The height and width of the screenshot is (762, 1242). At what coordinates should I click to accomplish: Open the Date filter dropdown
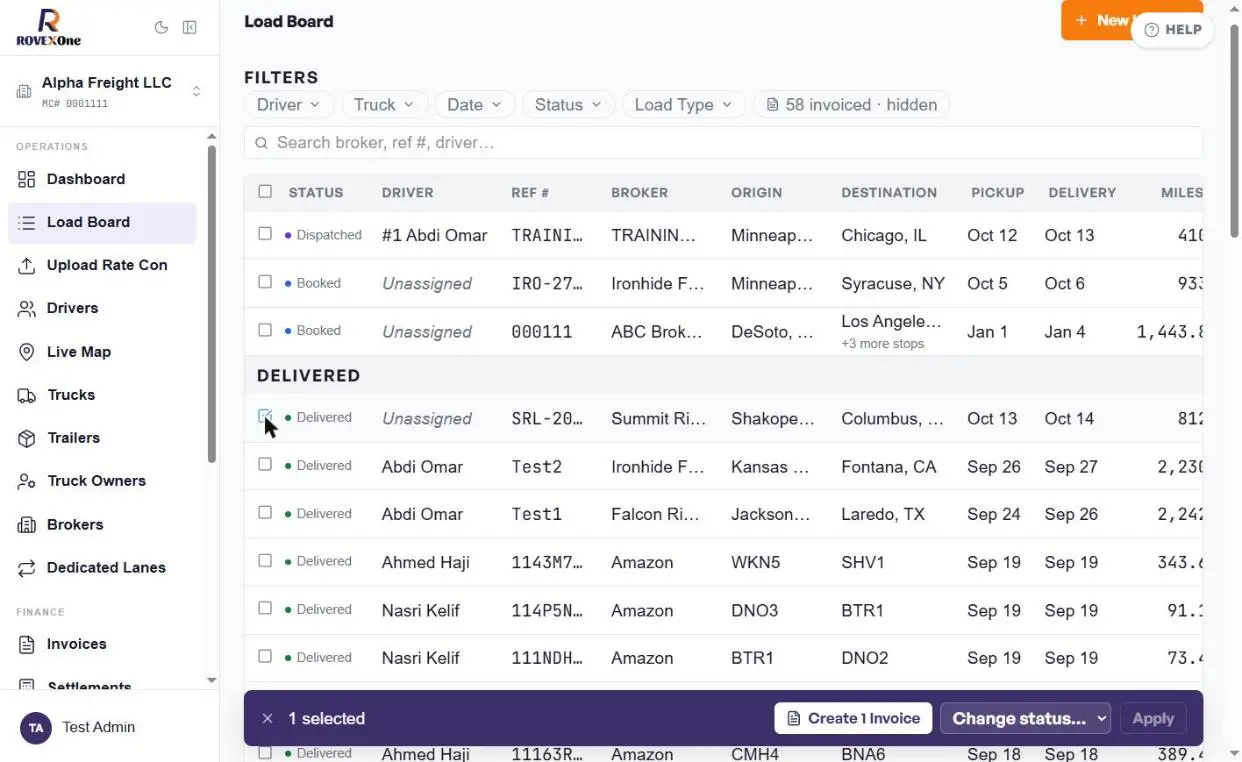point(475,105)
